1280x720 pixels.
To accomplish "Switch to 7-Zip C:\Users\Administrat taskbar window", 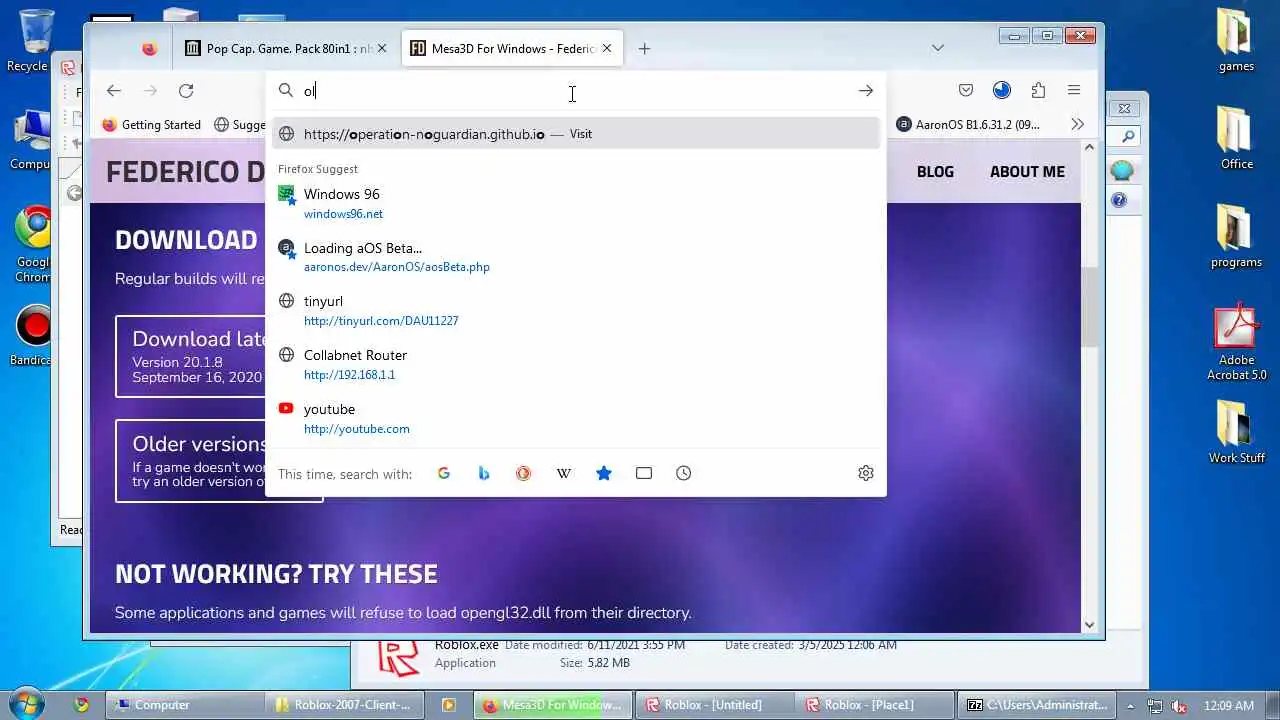I will (1035, 704).
